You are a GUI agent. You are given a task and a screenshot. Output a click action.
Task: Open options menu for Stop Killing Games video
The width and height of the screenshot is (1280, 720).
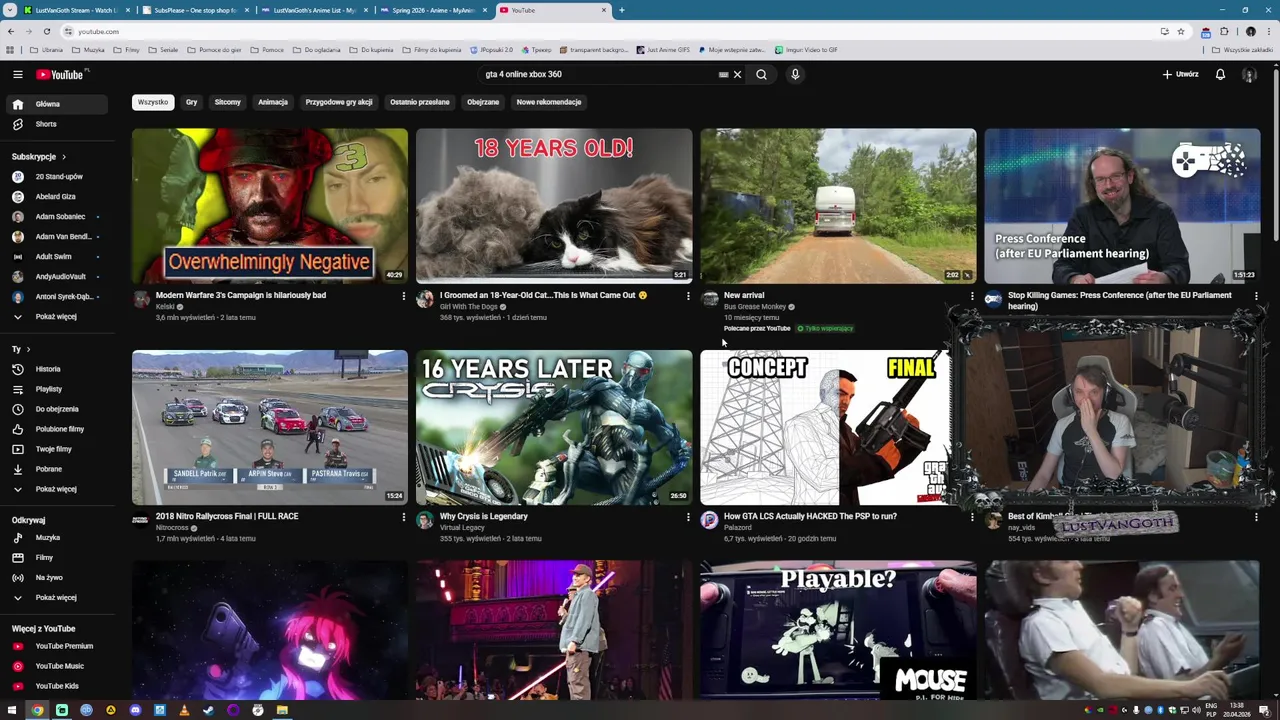[1256, 296]
